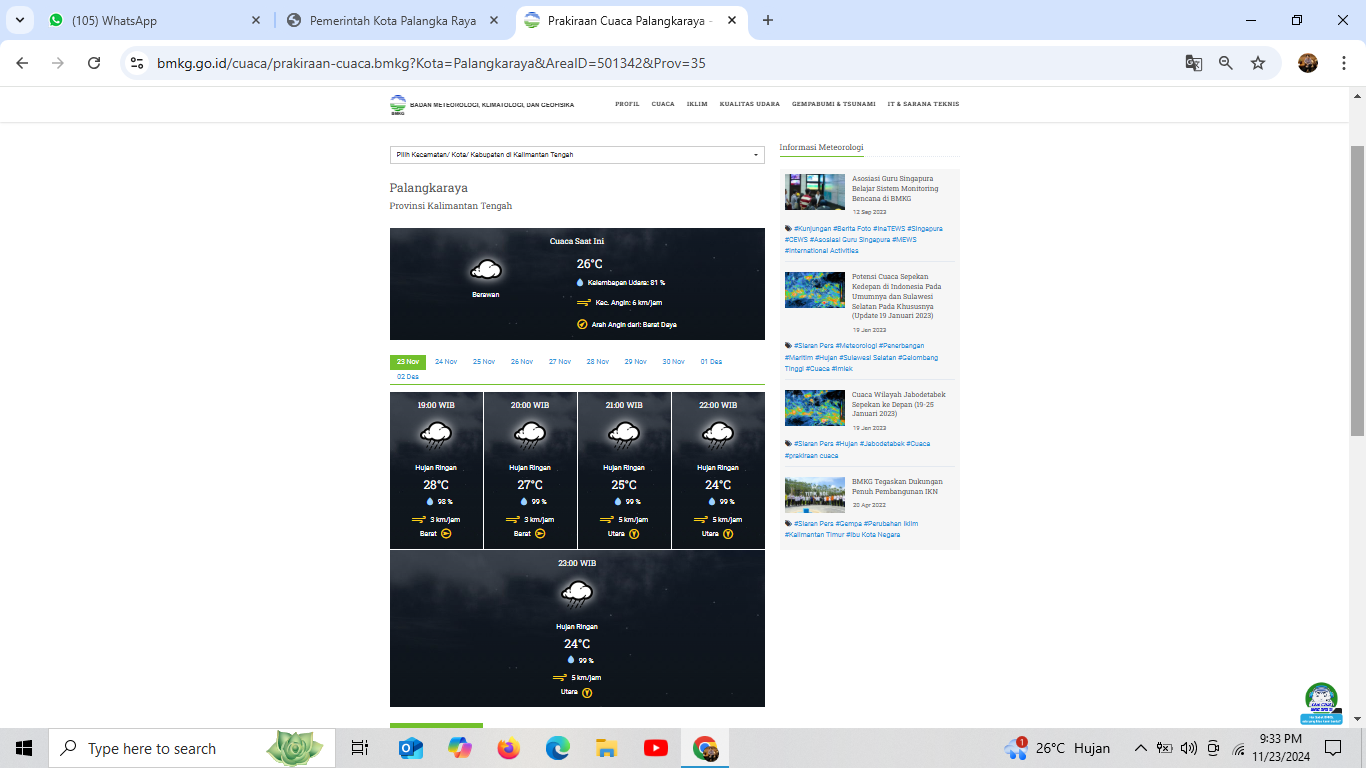Click the Utara wind direction icon at 22:00
This screenshot has width=1366, height=768.
[728, 534]
